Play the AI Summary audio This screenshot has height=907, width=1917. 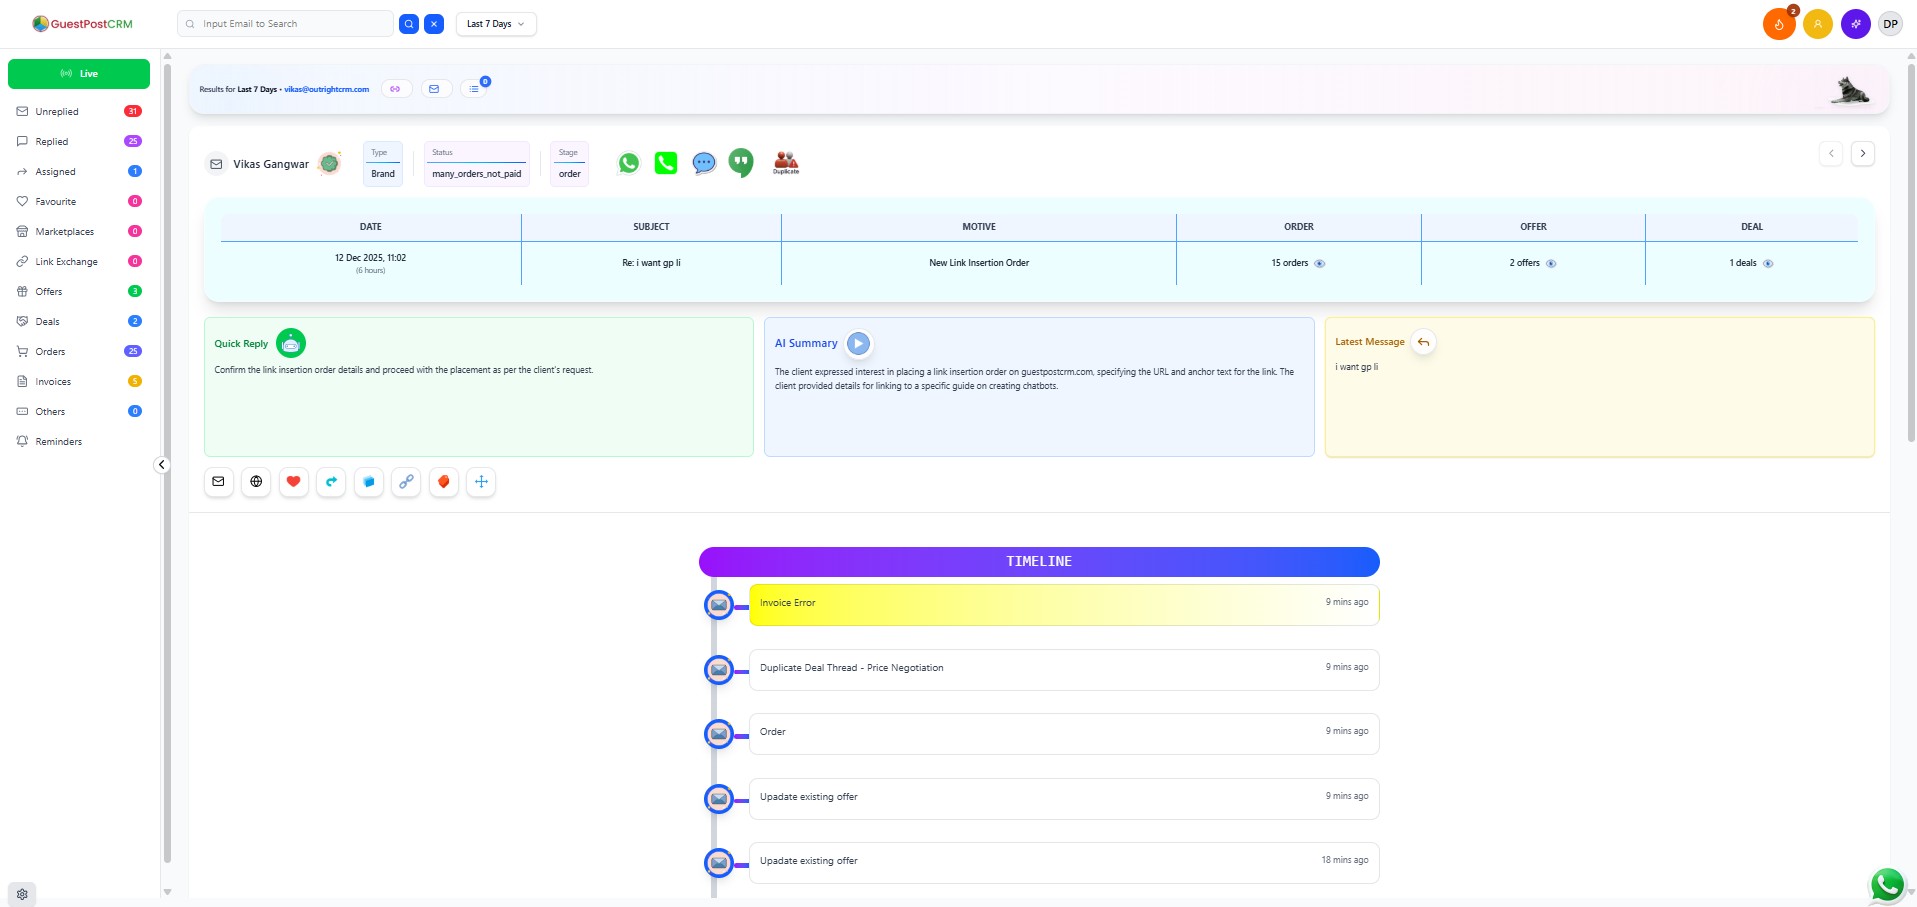857,343
